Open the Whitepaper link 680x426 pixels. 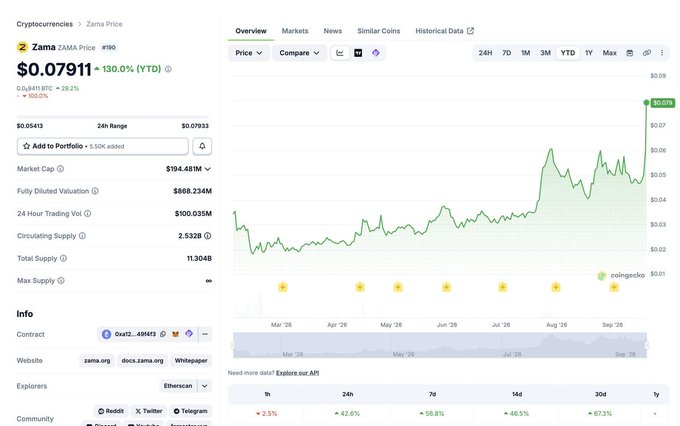191,360
